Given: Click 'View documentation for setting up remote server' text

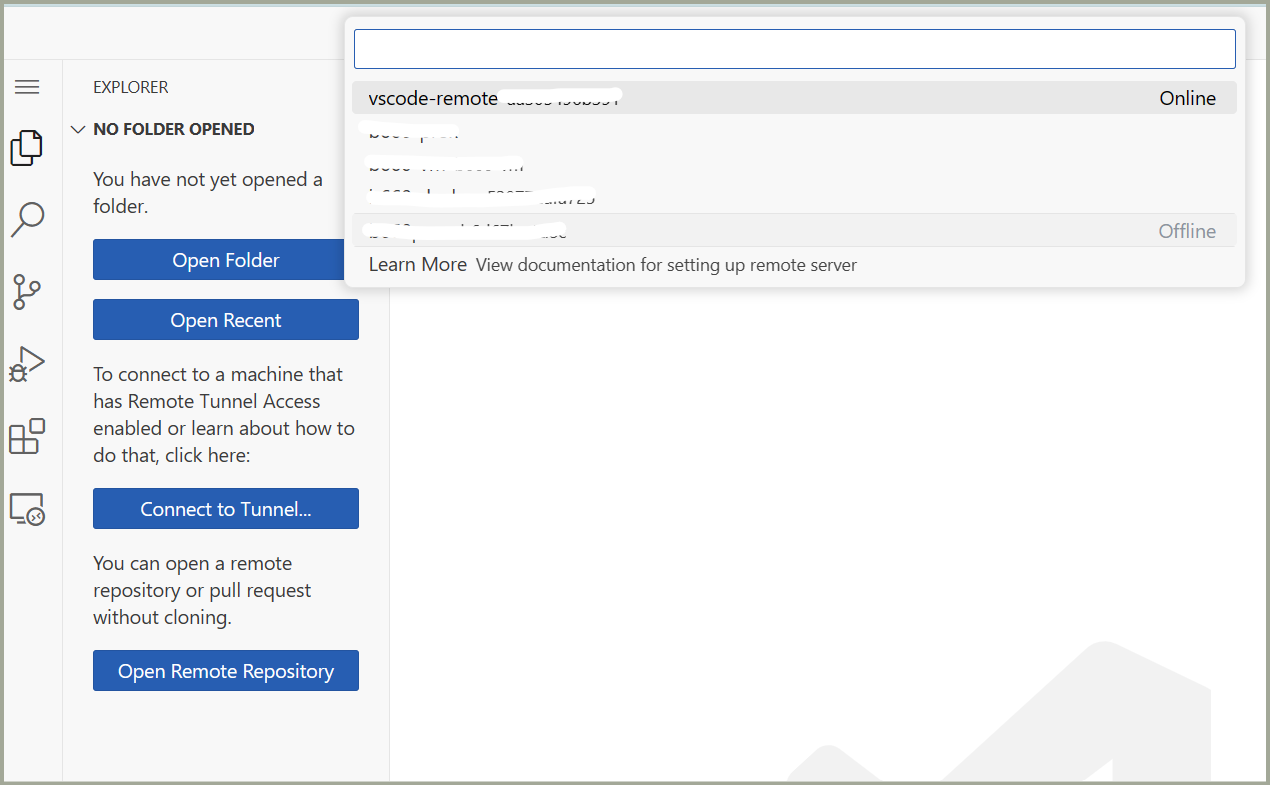Looking at the screenshot, I should [666, 265].
